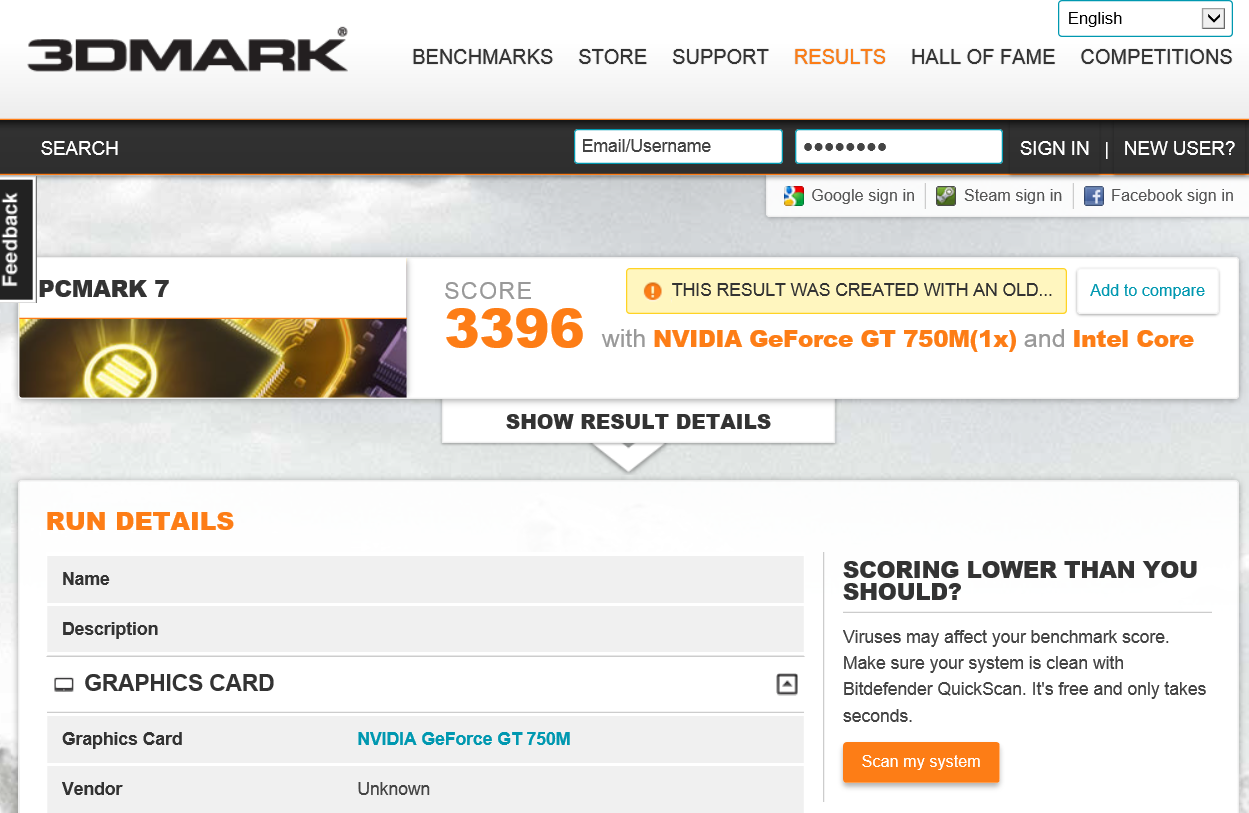The image size is (1249, 813).
Task: Click the Facebook sign in icon
Action: [1094, 196]
